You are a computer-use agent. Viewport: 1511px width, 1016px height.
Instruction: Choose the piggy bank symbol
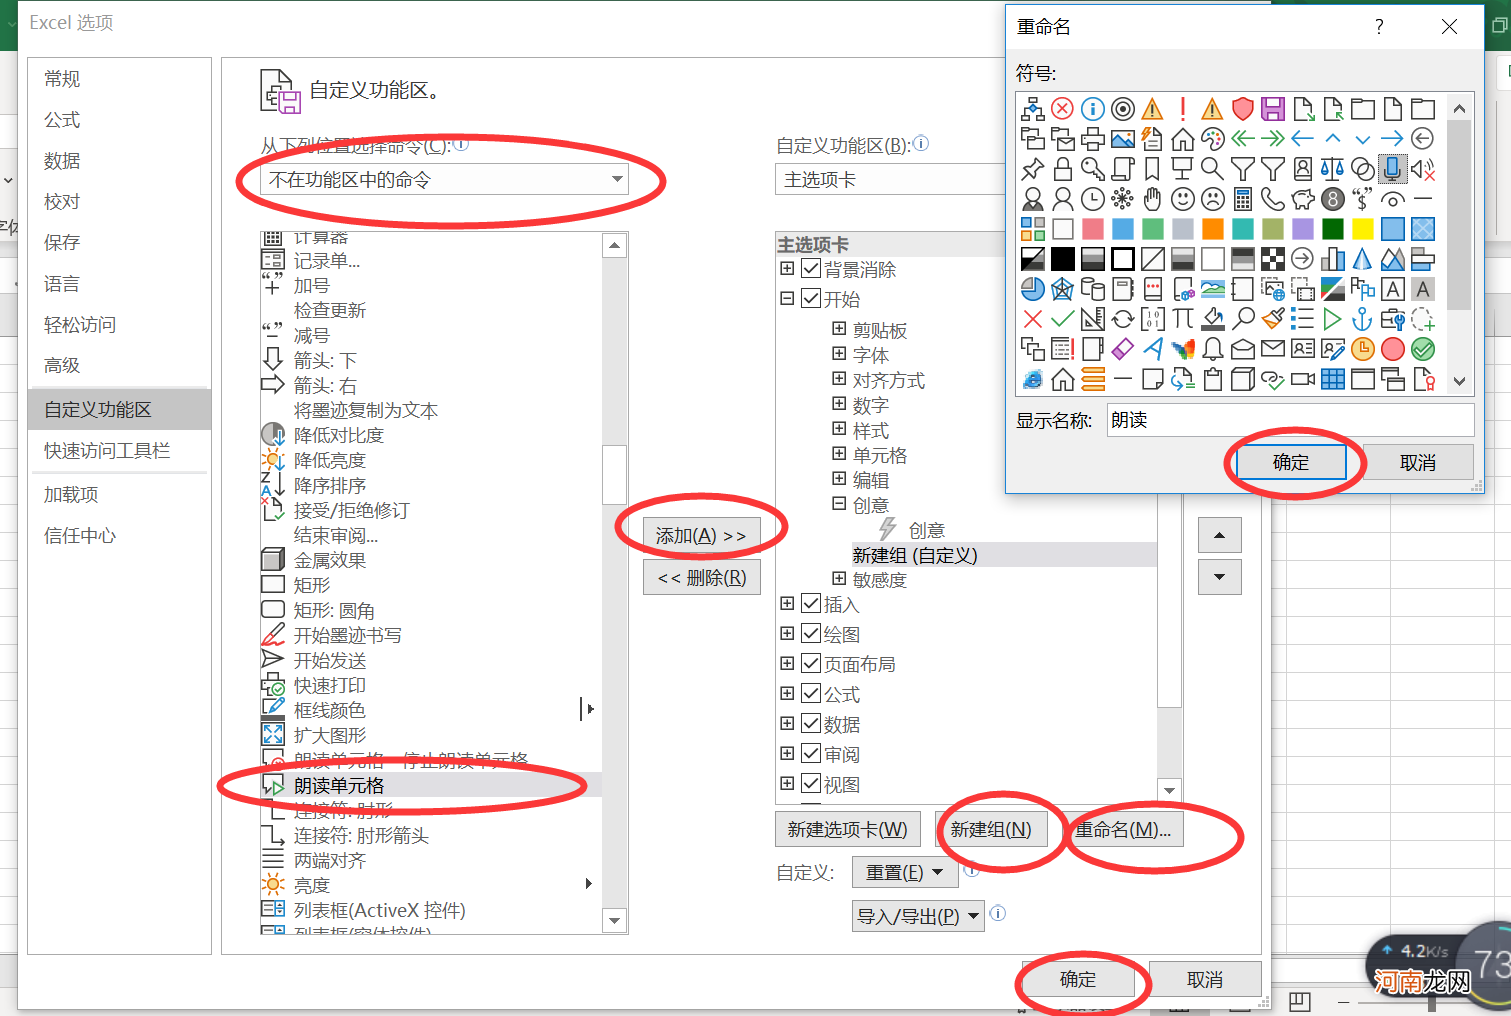(x=1302, y=199)
